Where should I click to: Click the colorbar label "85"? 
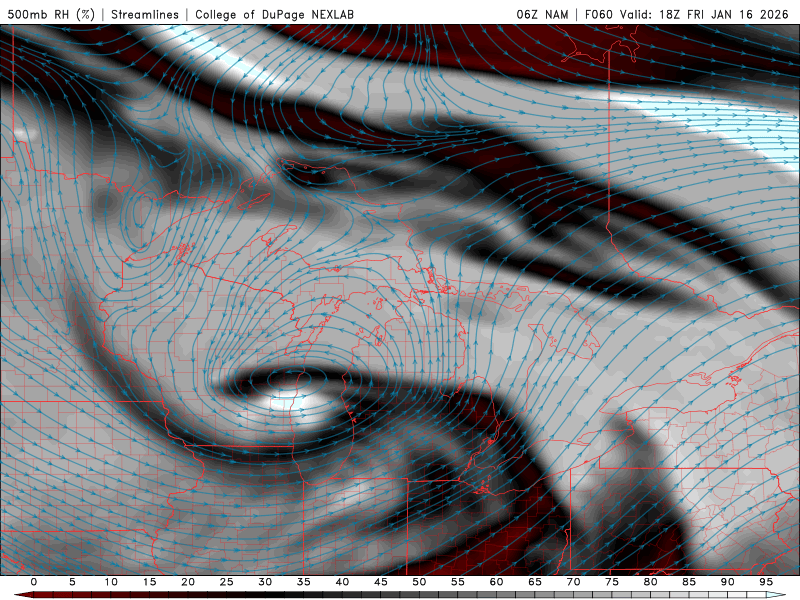tap(689, 582)
